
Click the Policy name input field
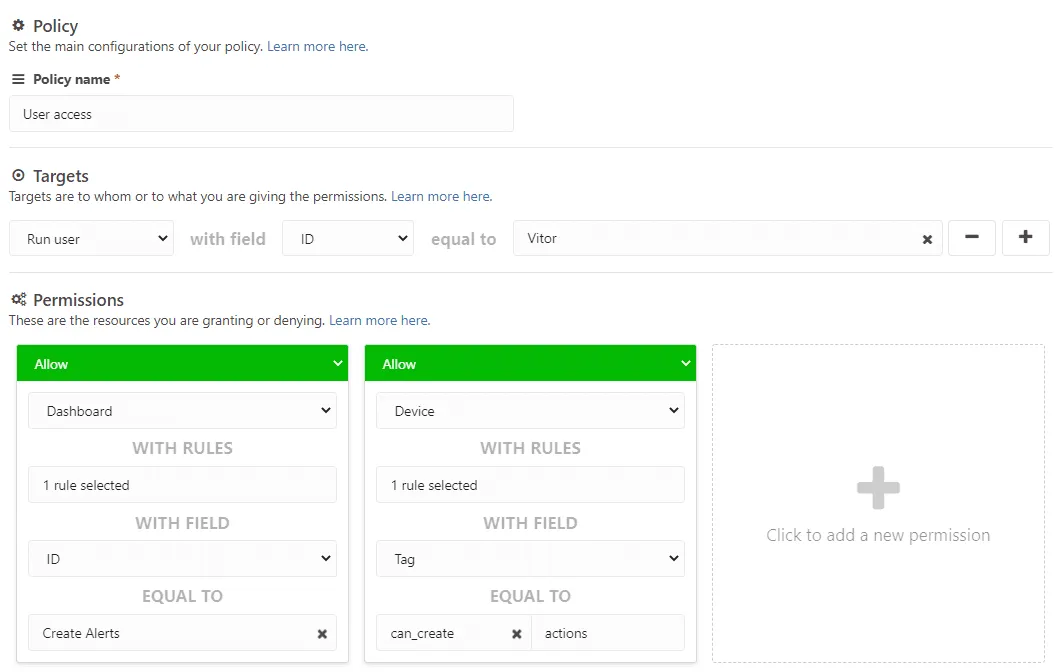pyautogui.click(x=261, y=114)
